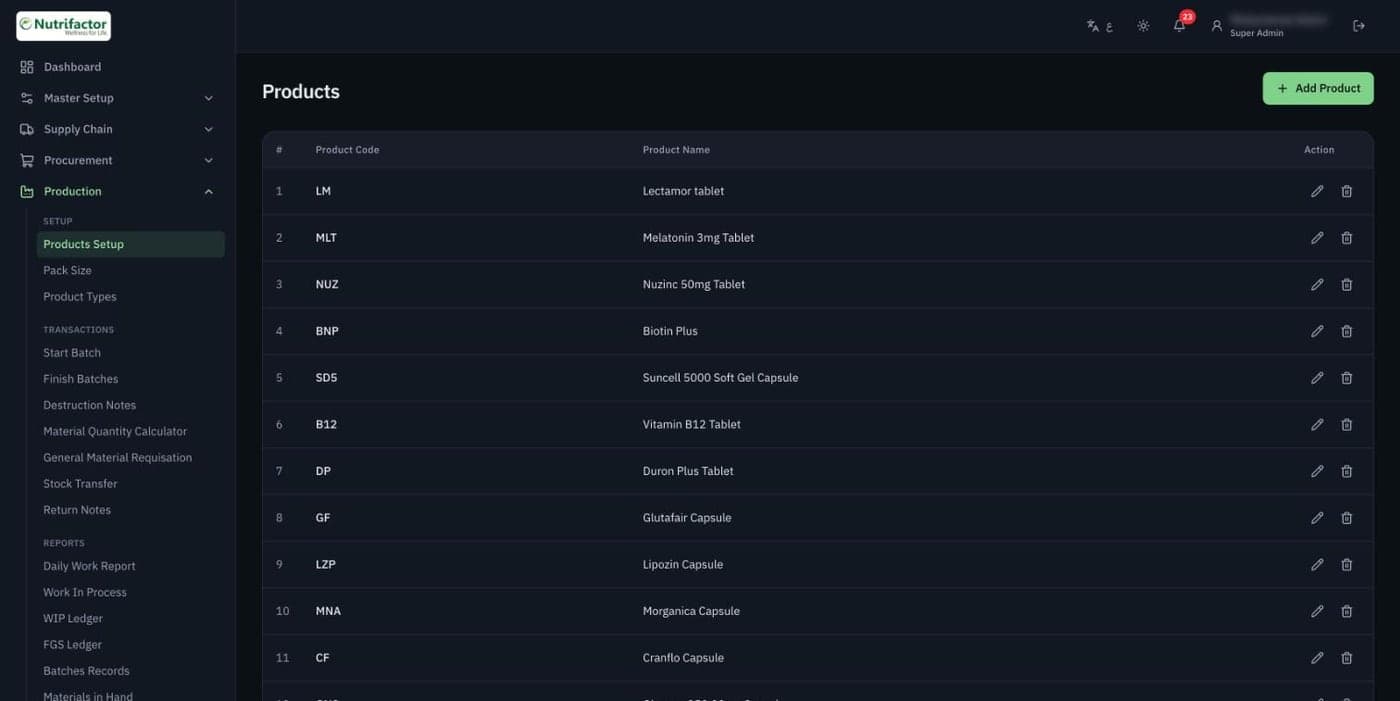Open Start Batch transaction
1400x701 pixels.
(x=72, y=353)
